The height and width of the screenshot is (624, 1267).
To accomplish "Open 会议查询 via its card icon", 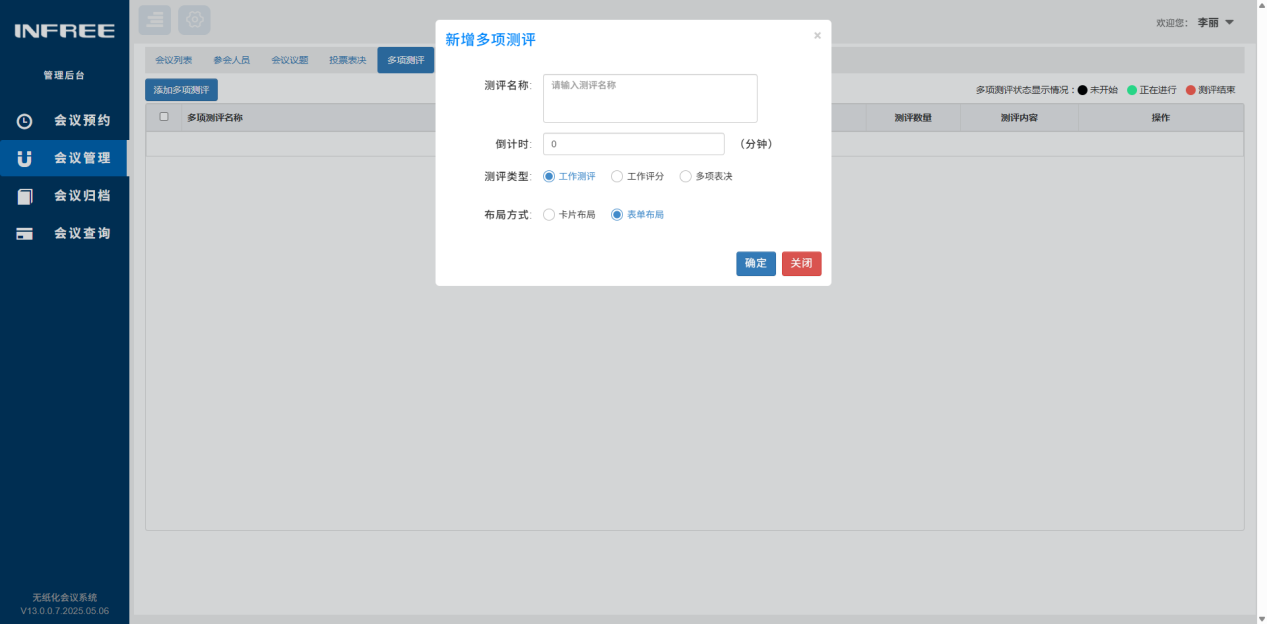I will [25, 234].
